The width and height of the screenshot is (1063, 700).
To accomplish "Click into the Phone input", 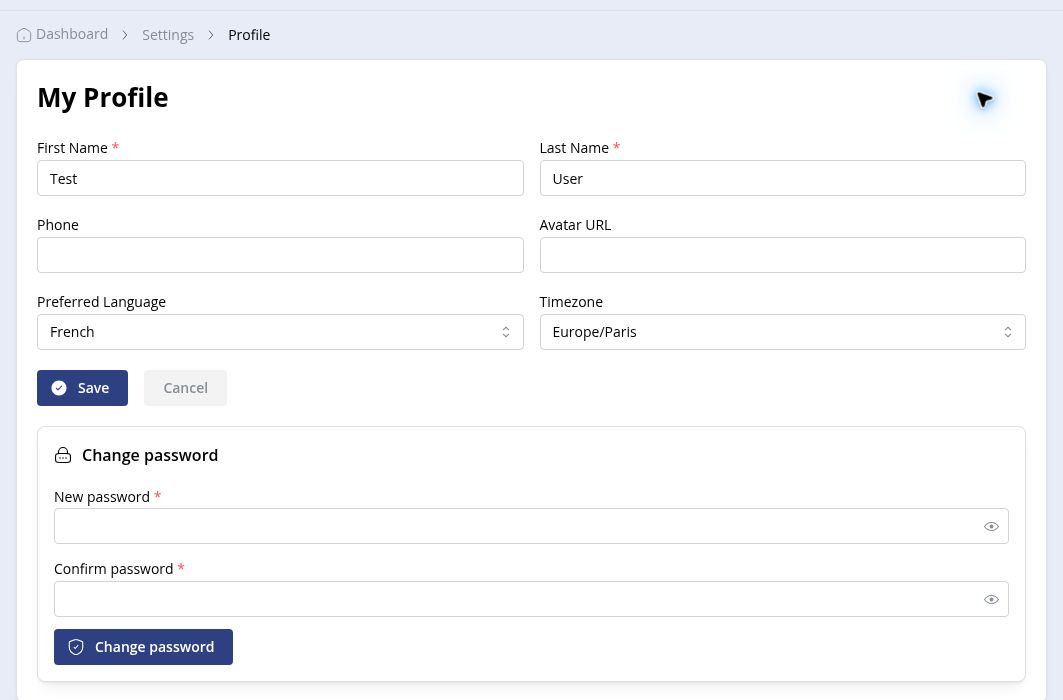I will [280, 255].
